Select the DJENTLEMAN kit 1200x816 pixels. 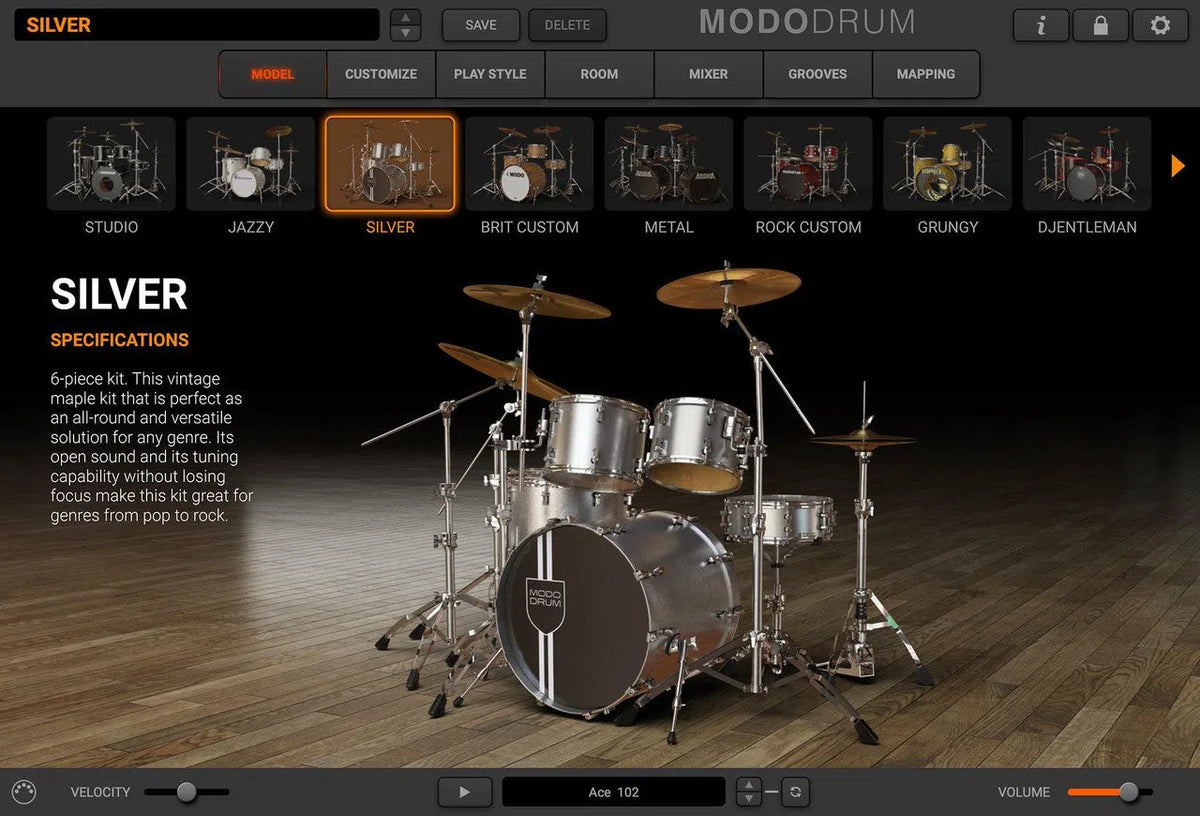pyautogui.click(x=1086, y=164)
